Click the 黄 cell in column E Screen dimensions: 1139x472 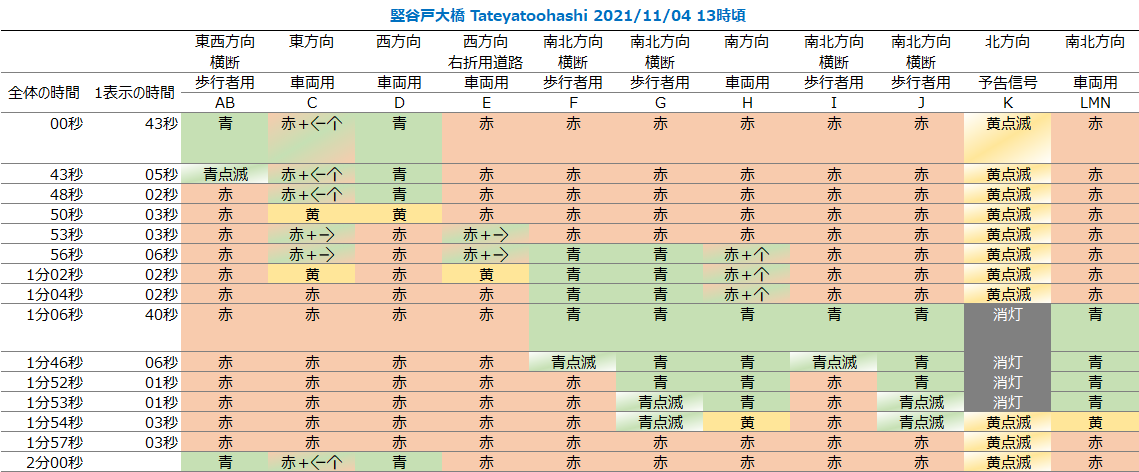pyautogui.click(x=486, y=274)
